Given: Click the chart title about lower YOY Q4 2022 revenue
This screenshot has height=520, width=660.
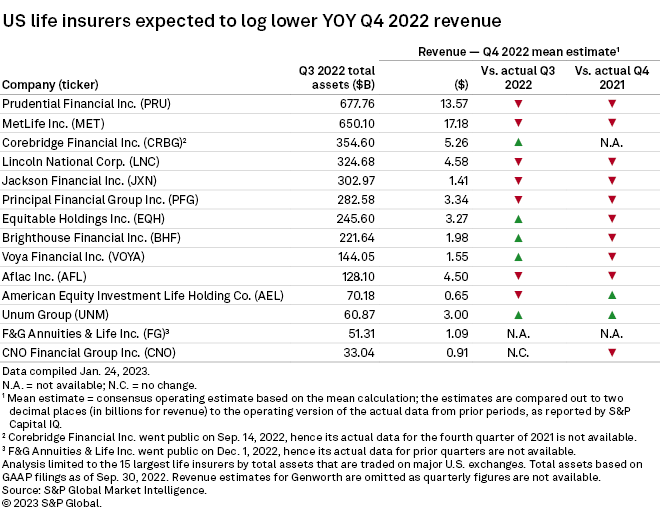Looking at the screenshot, I should click(252, 21).
